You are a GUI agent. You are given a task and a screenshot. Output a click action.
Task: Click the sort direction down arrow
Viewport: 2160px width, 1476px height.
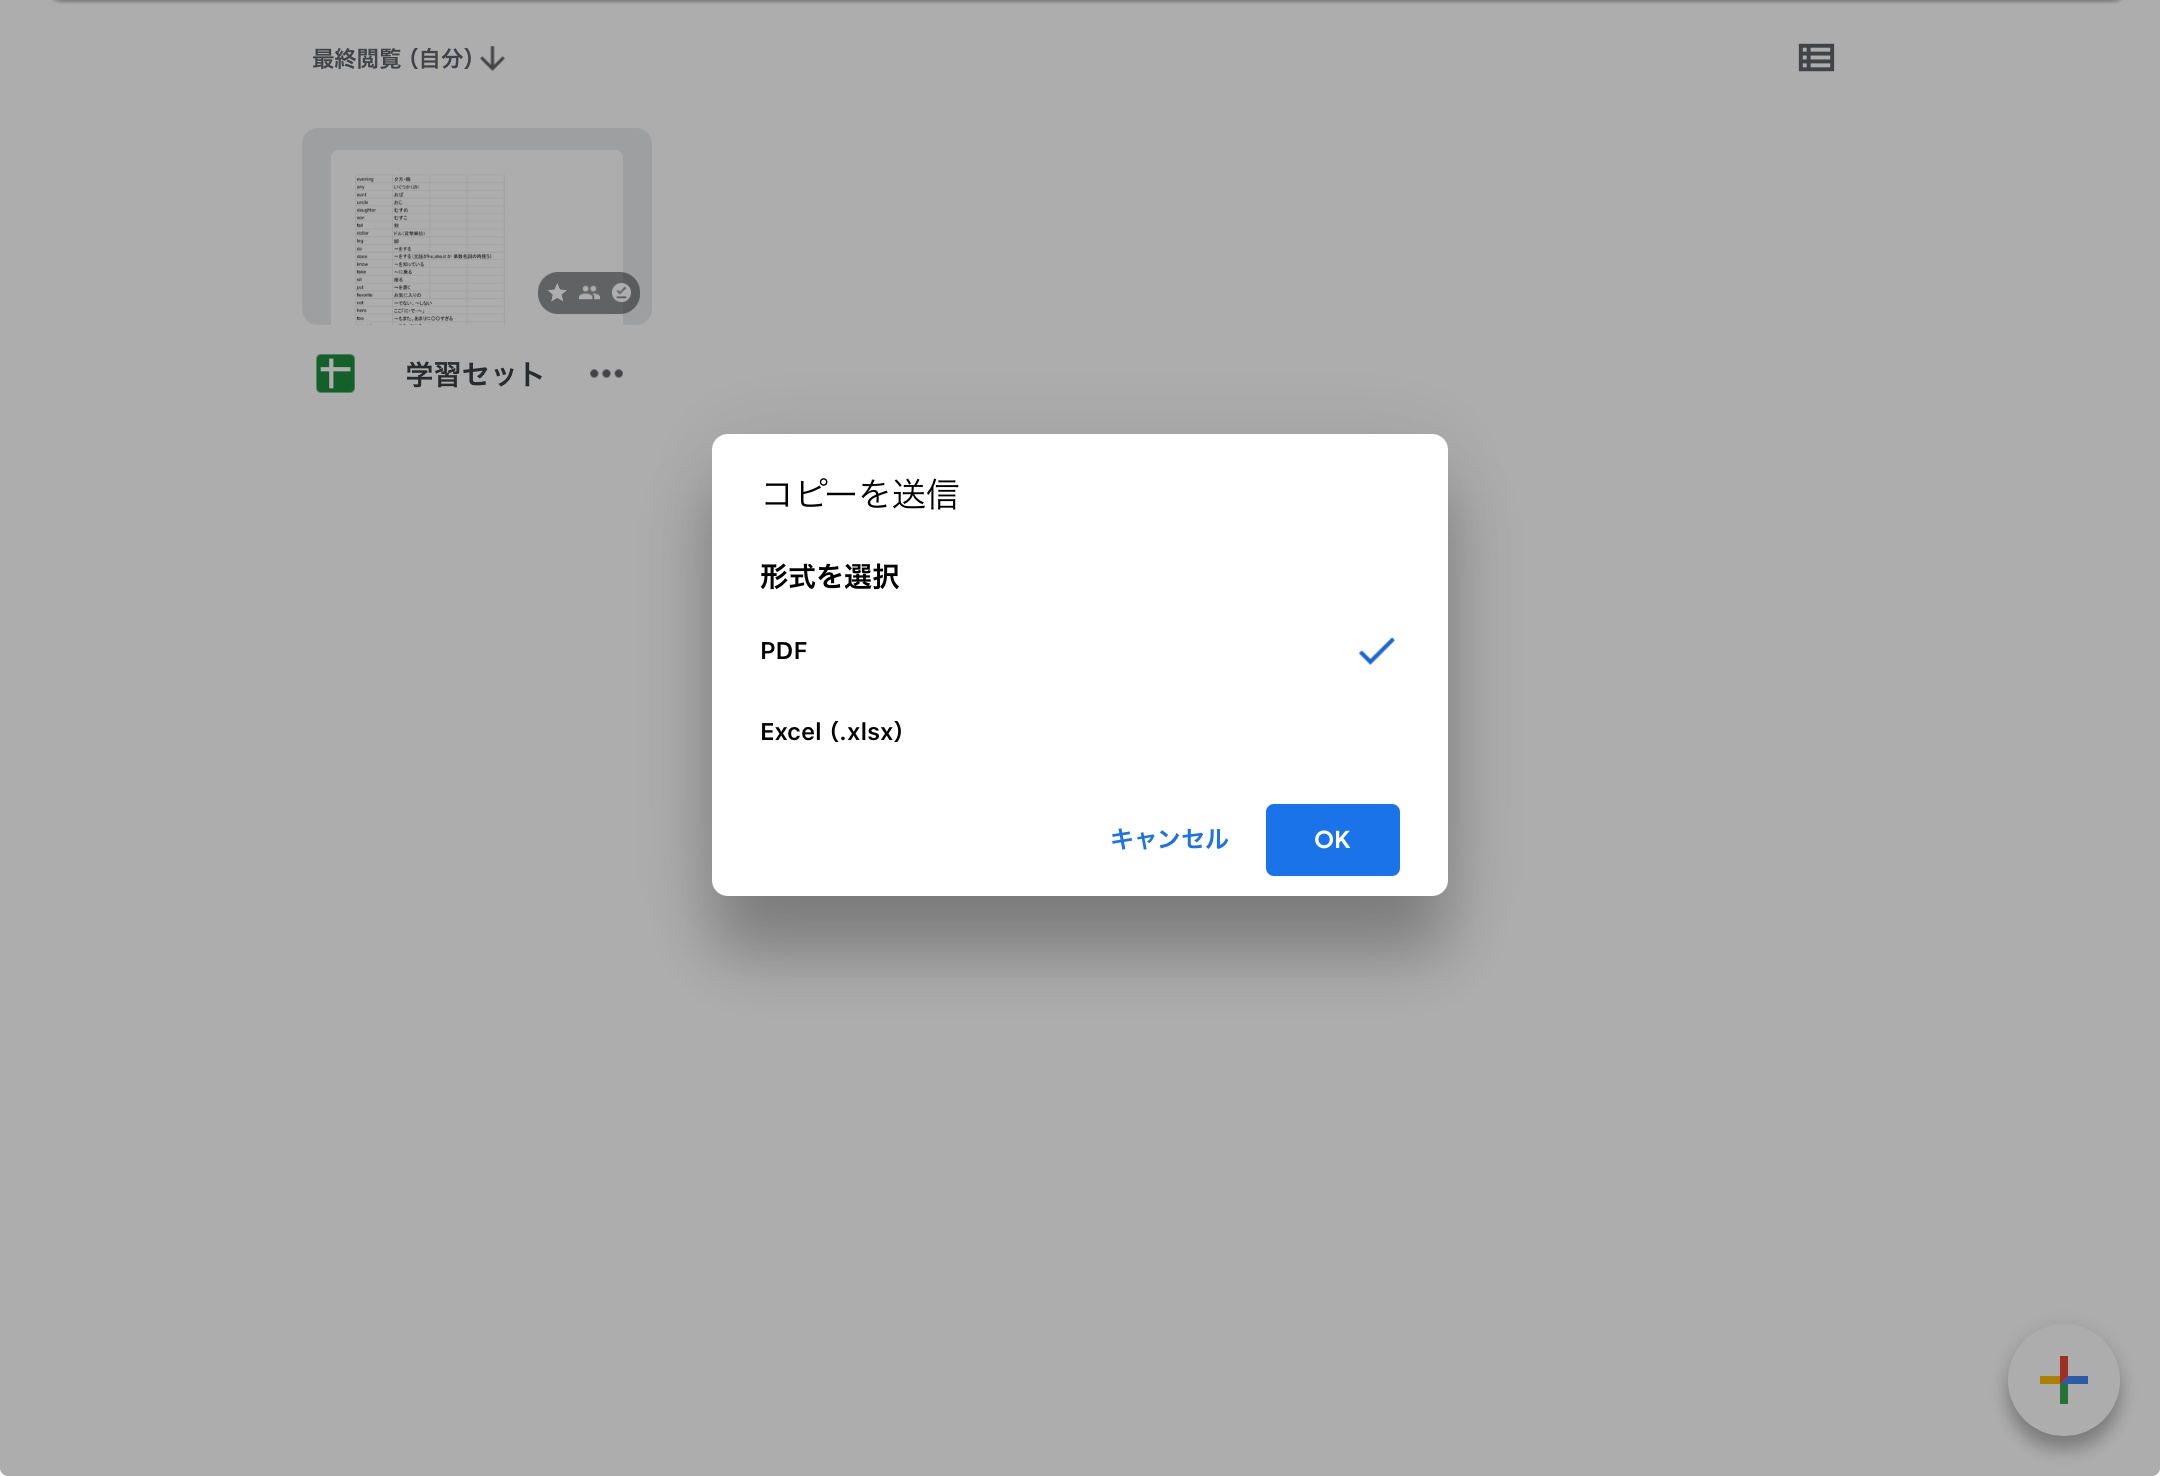pos(493,59)
